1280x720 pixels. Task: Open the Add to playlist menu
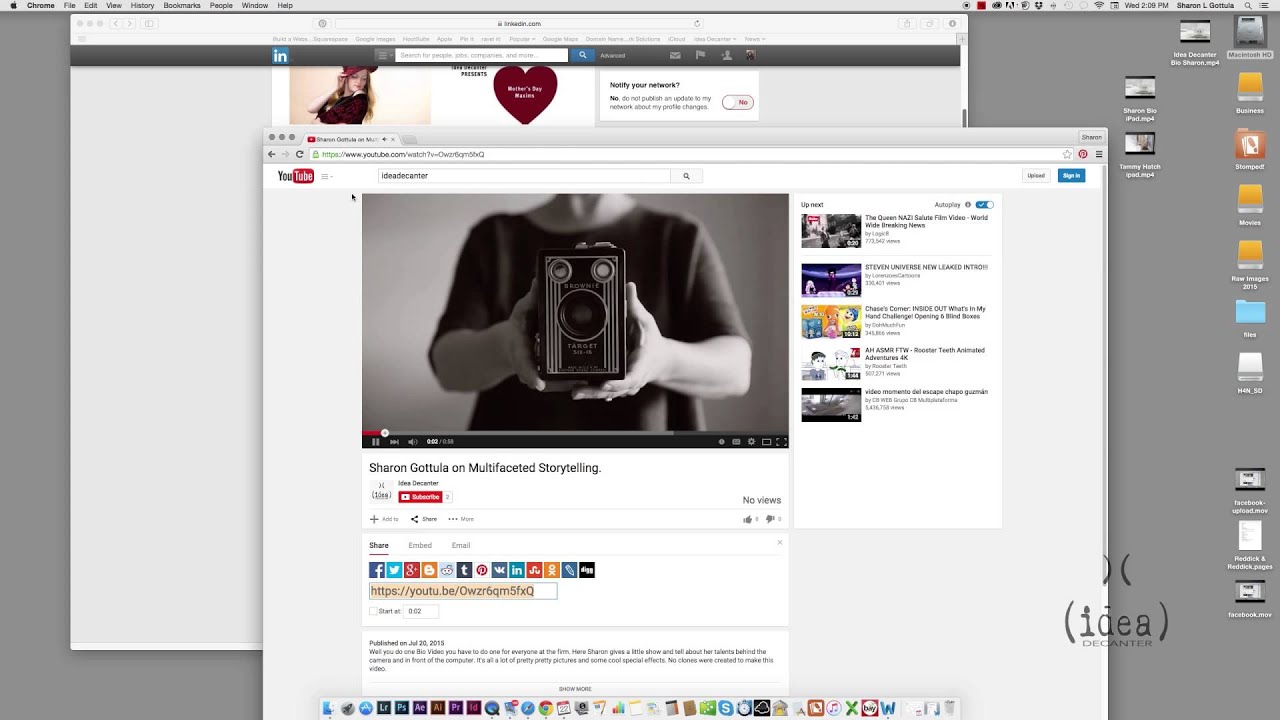(x=384, y=519)
